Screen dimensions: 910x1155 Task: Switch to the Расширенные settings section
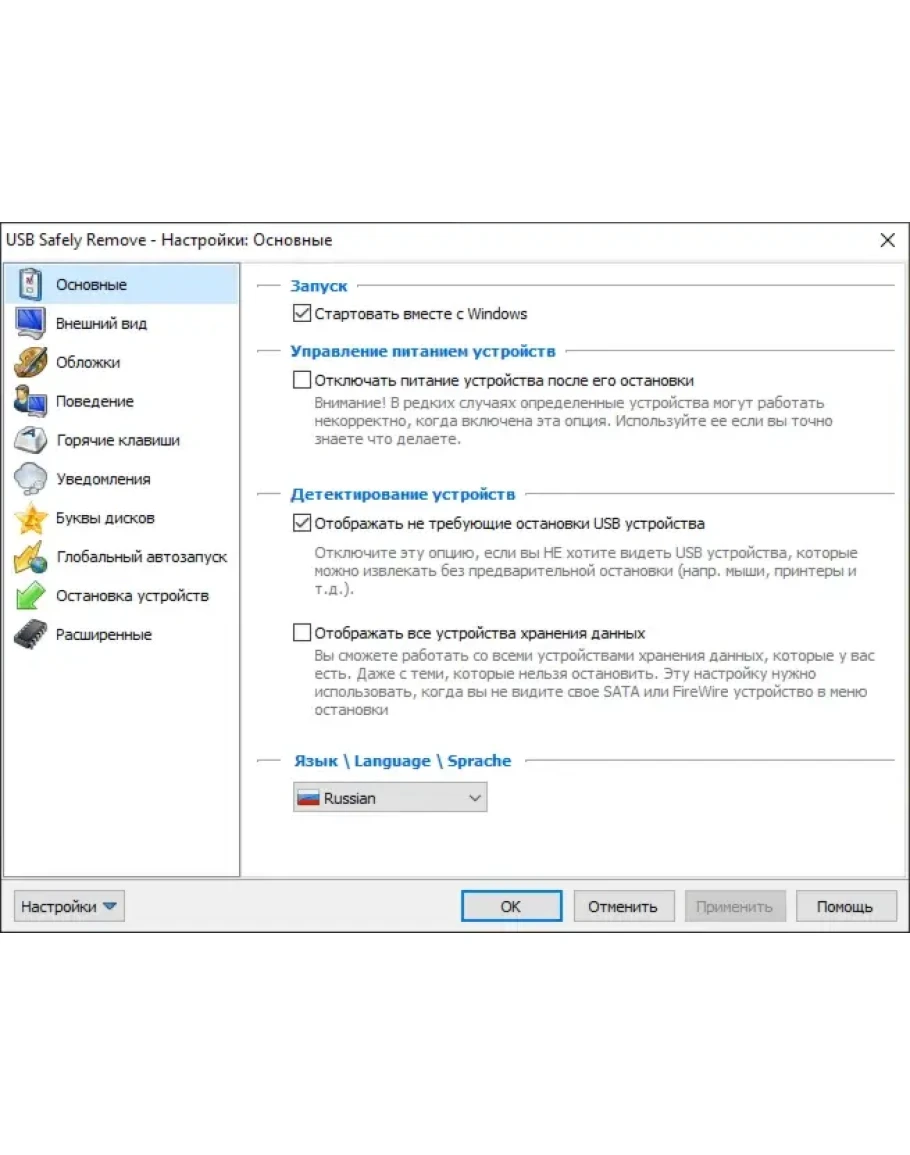point(104,635)
